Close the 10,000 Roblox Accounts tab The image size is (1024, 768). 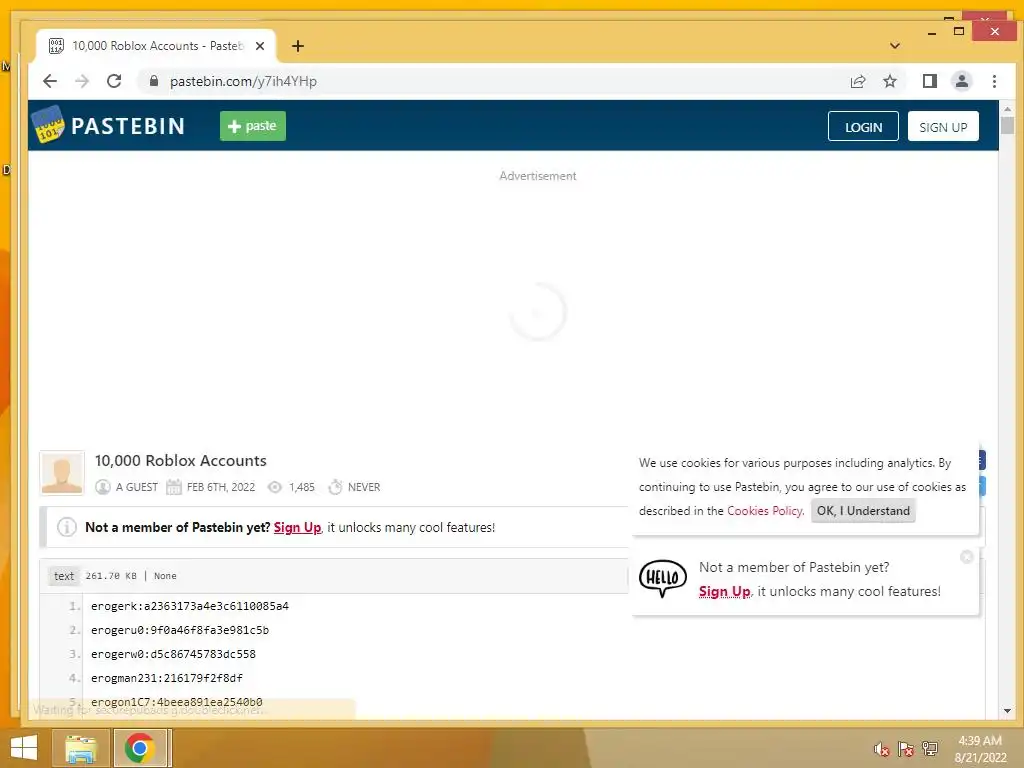point(260,46)
